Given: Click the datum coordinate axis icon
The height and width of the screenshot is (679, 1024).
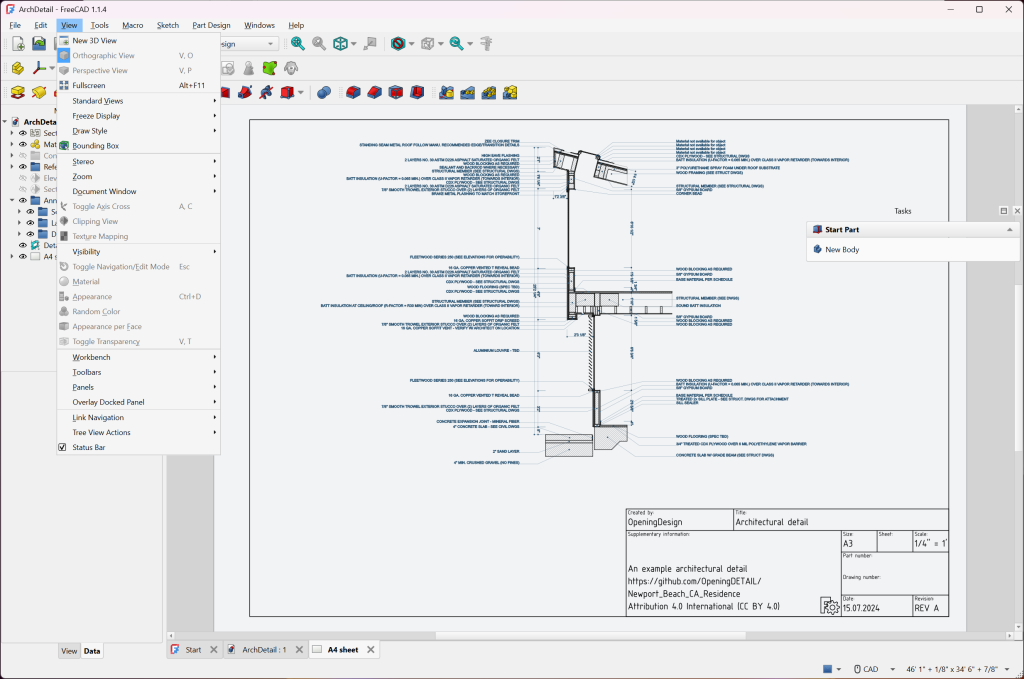Looking at the screenshot, I should pos(39,68).
